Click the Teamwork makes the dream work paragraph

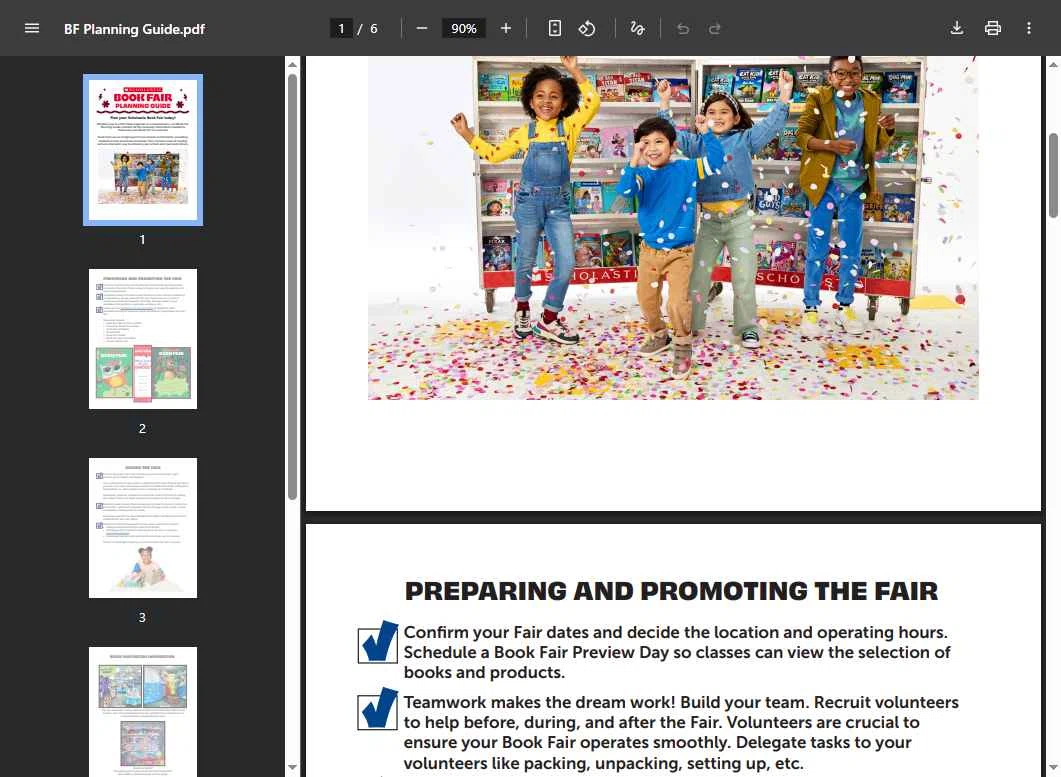point(681,732)
